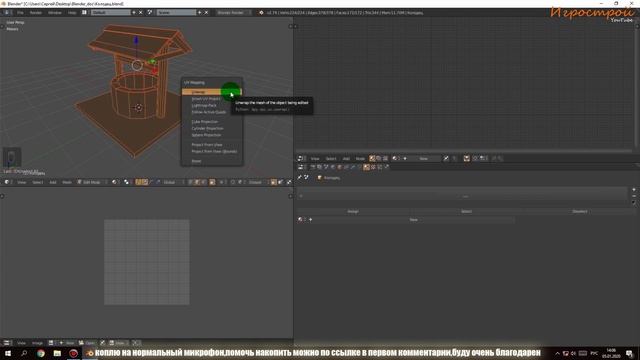
Task: Click Open image in UV editor
Action: [x=87, y=343]
